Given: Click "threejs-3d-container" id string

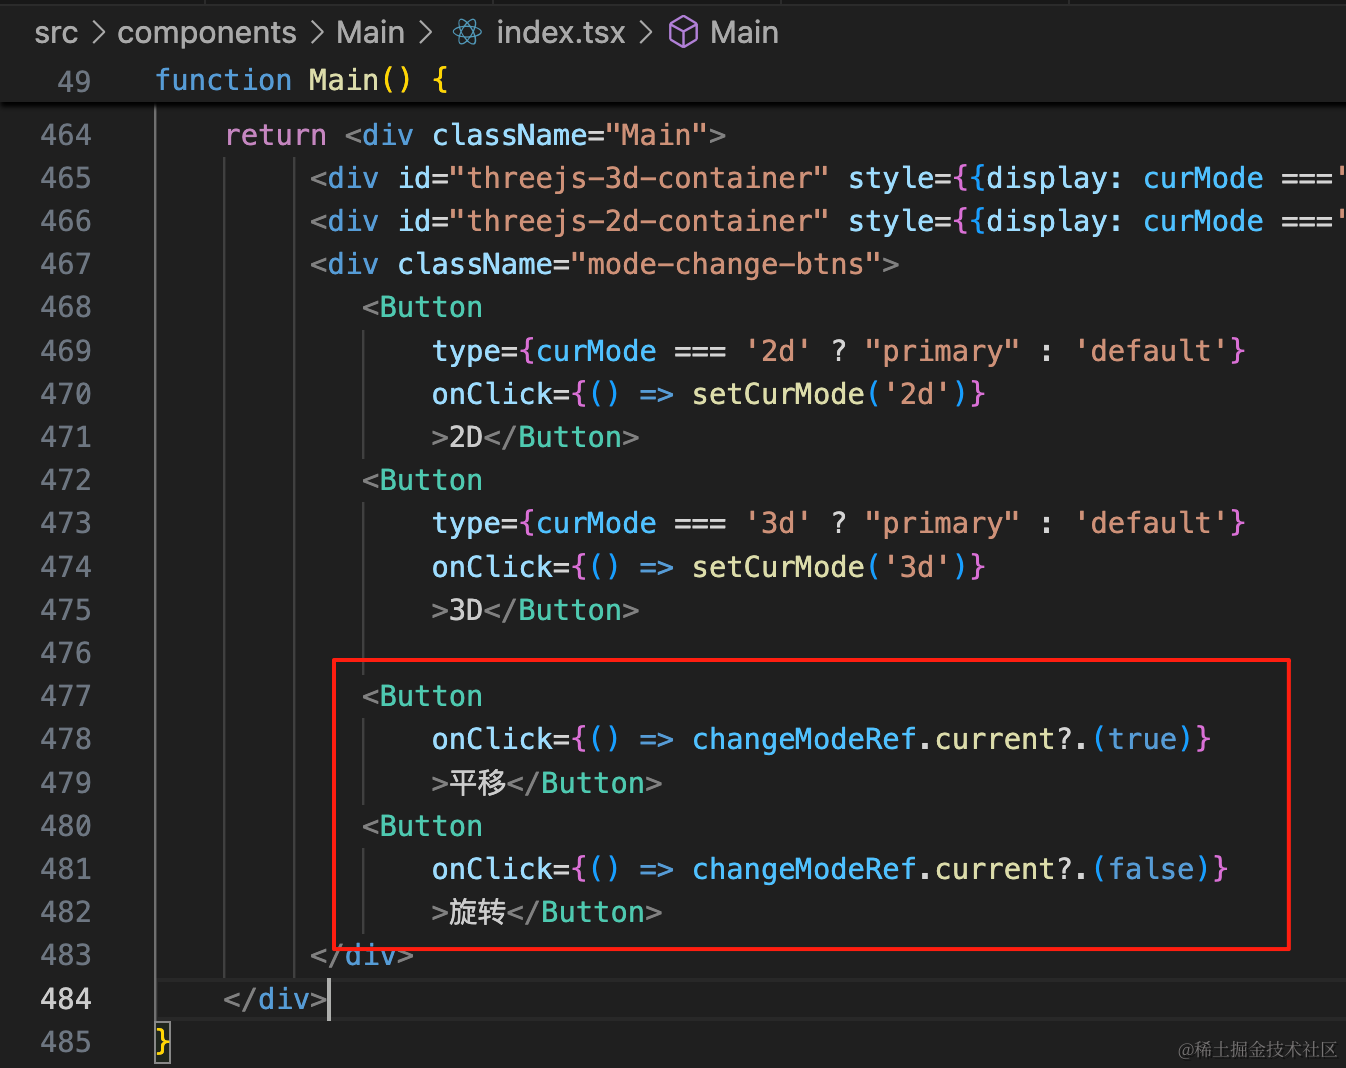Looking at the screenshot, I should tap(639, 178).
